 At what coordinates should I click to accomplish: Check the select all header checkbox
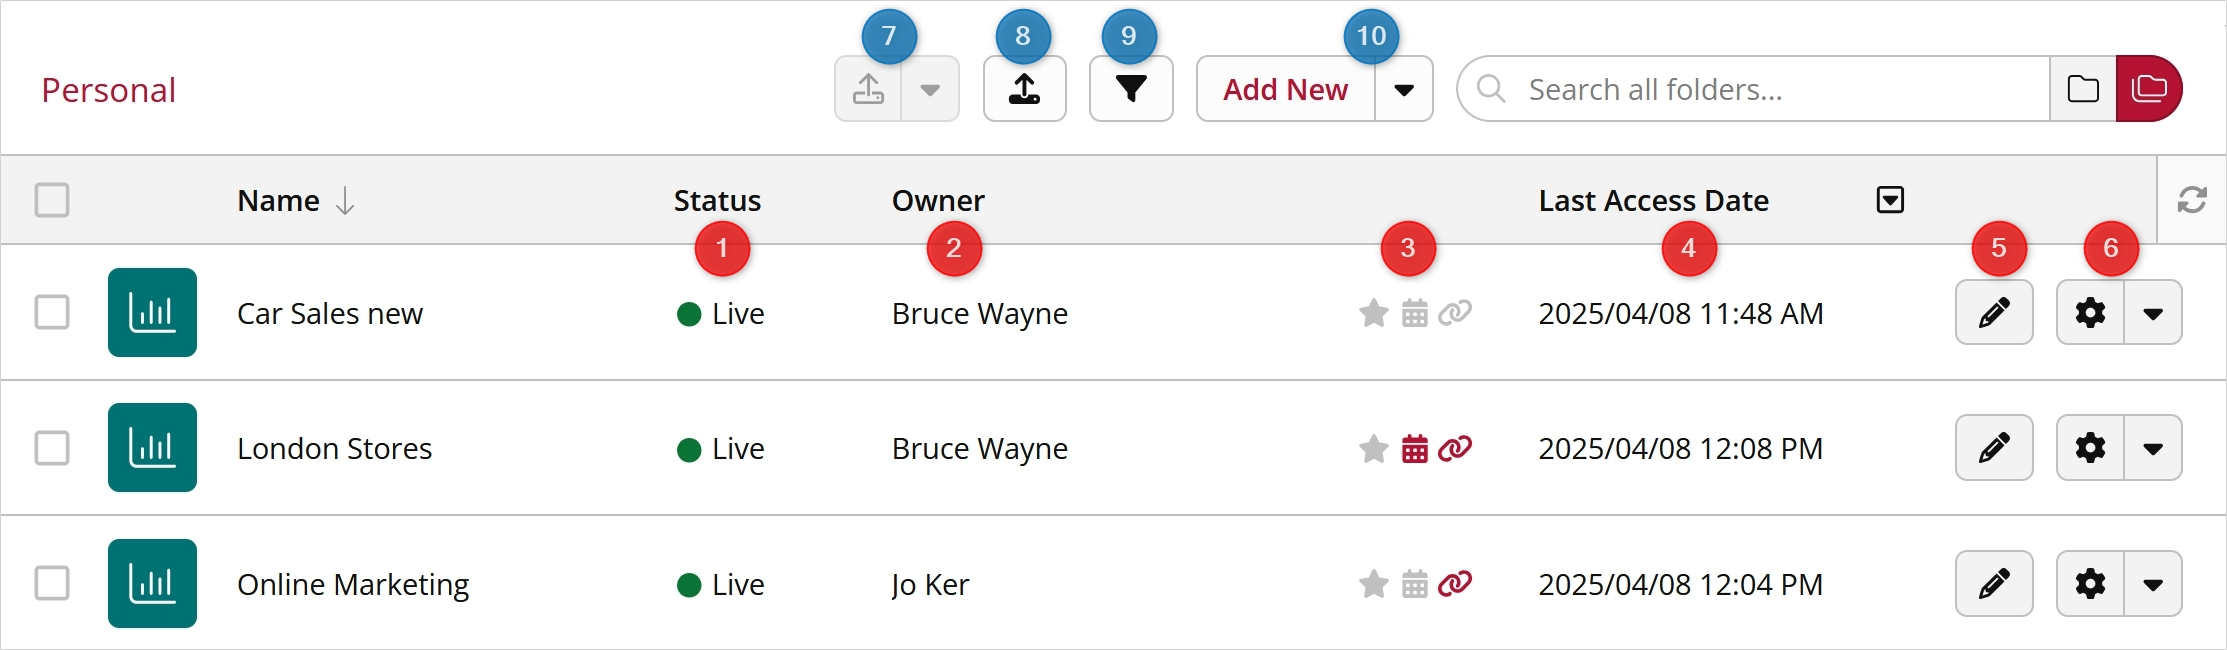pyautogui.click(x=52, y=200)
